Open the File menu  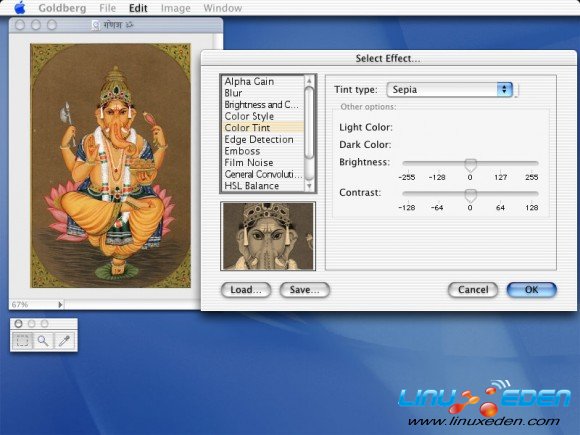107,8
